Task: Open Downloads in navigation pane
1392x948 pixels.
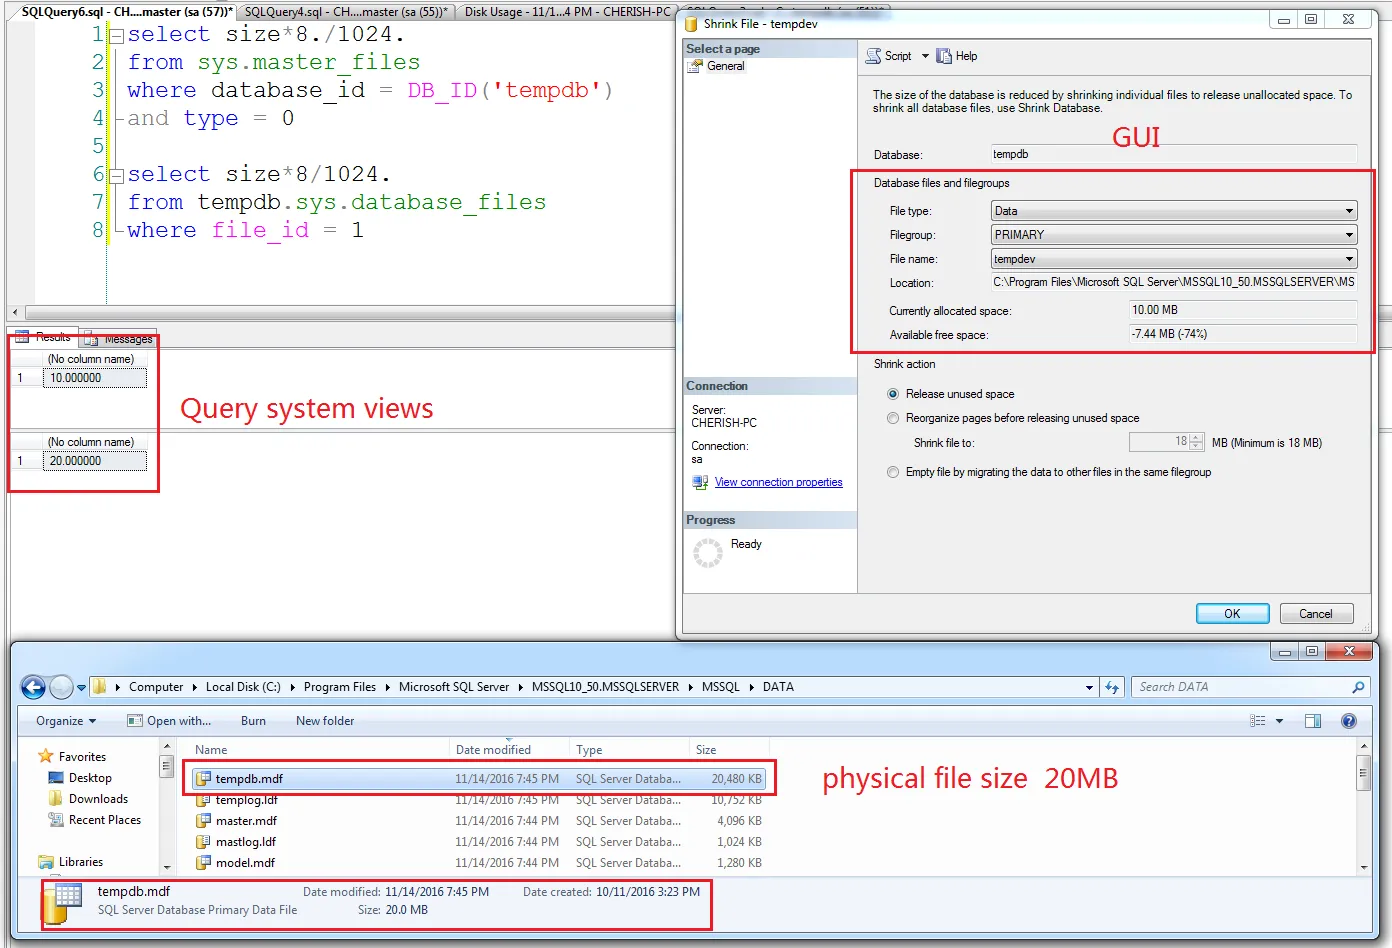Action: pyautogui.click(x=98, y=799)
